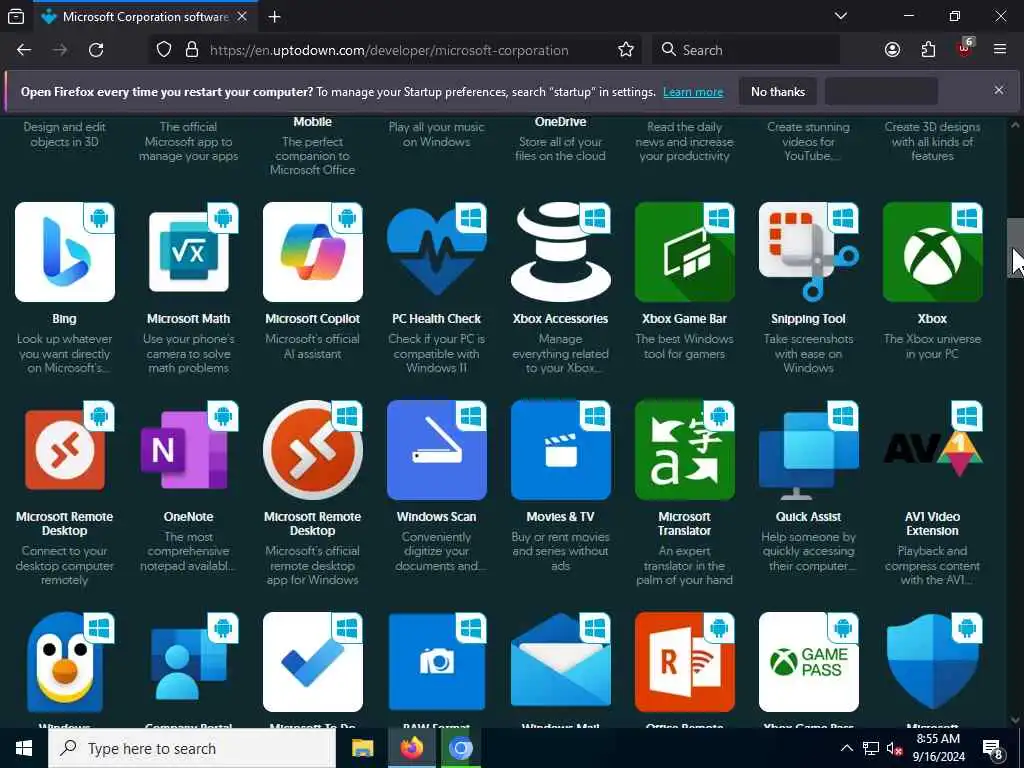Open File Explorer from the taskbar
Image resolution: width=1024 pixels, height=768 pixels.
(362, 748)
